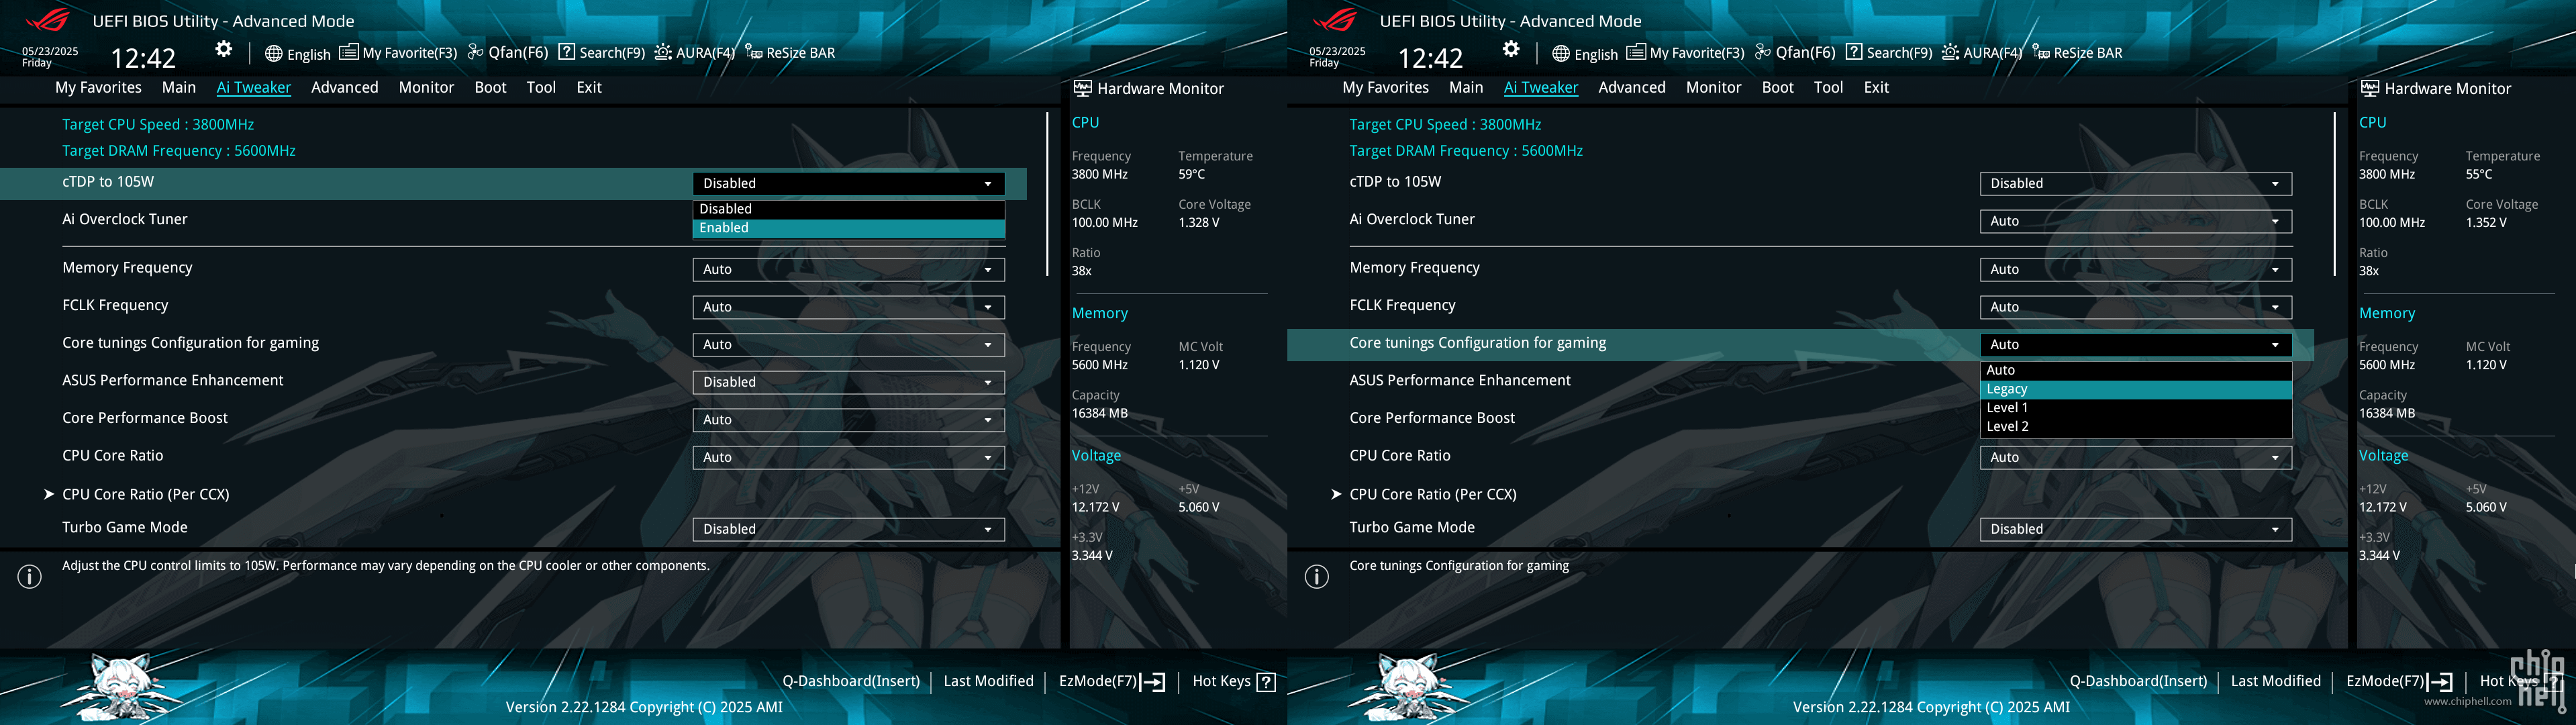This screenshot has height=725, width=2576.
Task: Open Core Performance Boost dropdown in left screen
Action: [x=848, y=420]
